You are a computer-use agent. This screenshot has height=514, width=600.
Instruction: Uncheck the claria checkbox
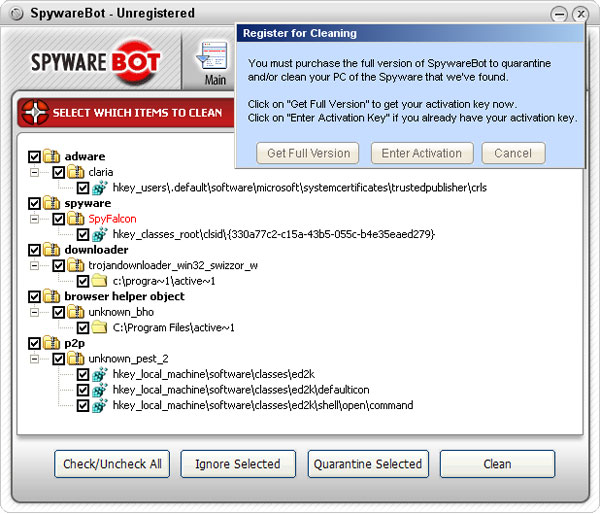59,173
